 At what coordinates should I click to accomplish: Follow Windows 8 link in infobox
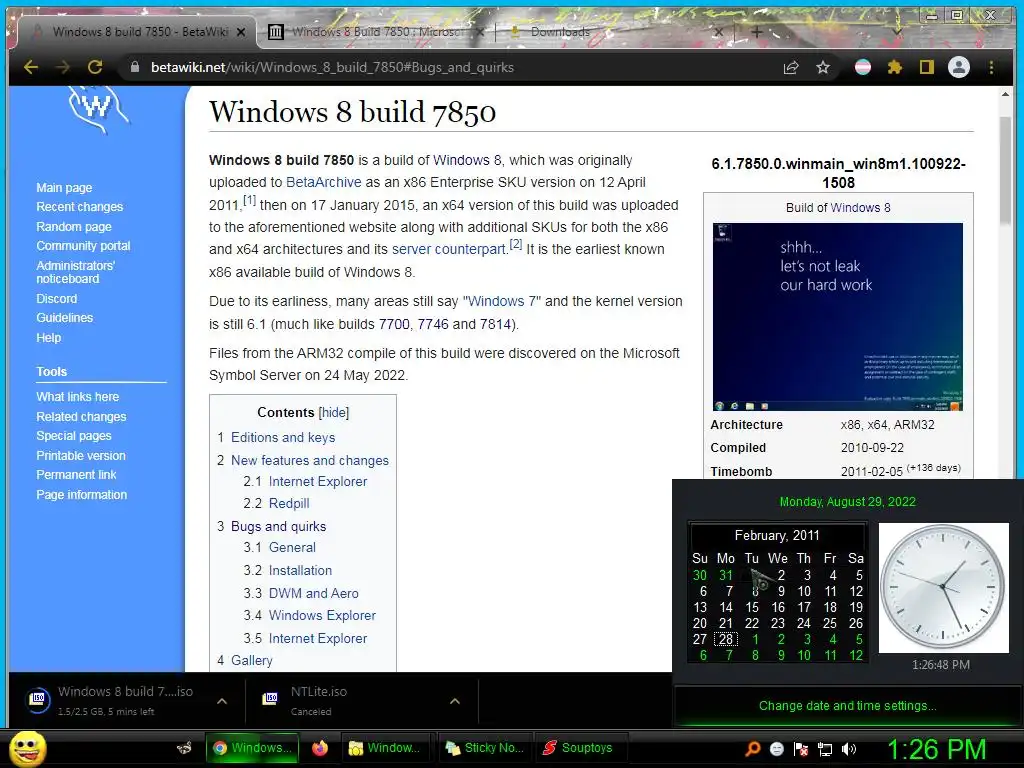[861, 208]
